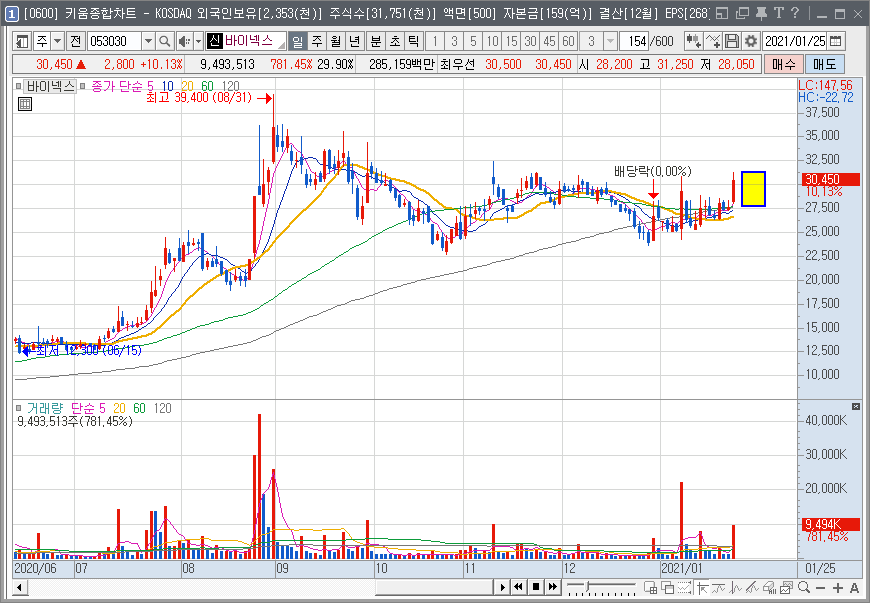Click the rewind double-arrow button
Viewport: 870px width, 603px height.
pos(519,587)
